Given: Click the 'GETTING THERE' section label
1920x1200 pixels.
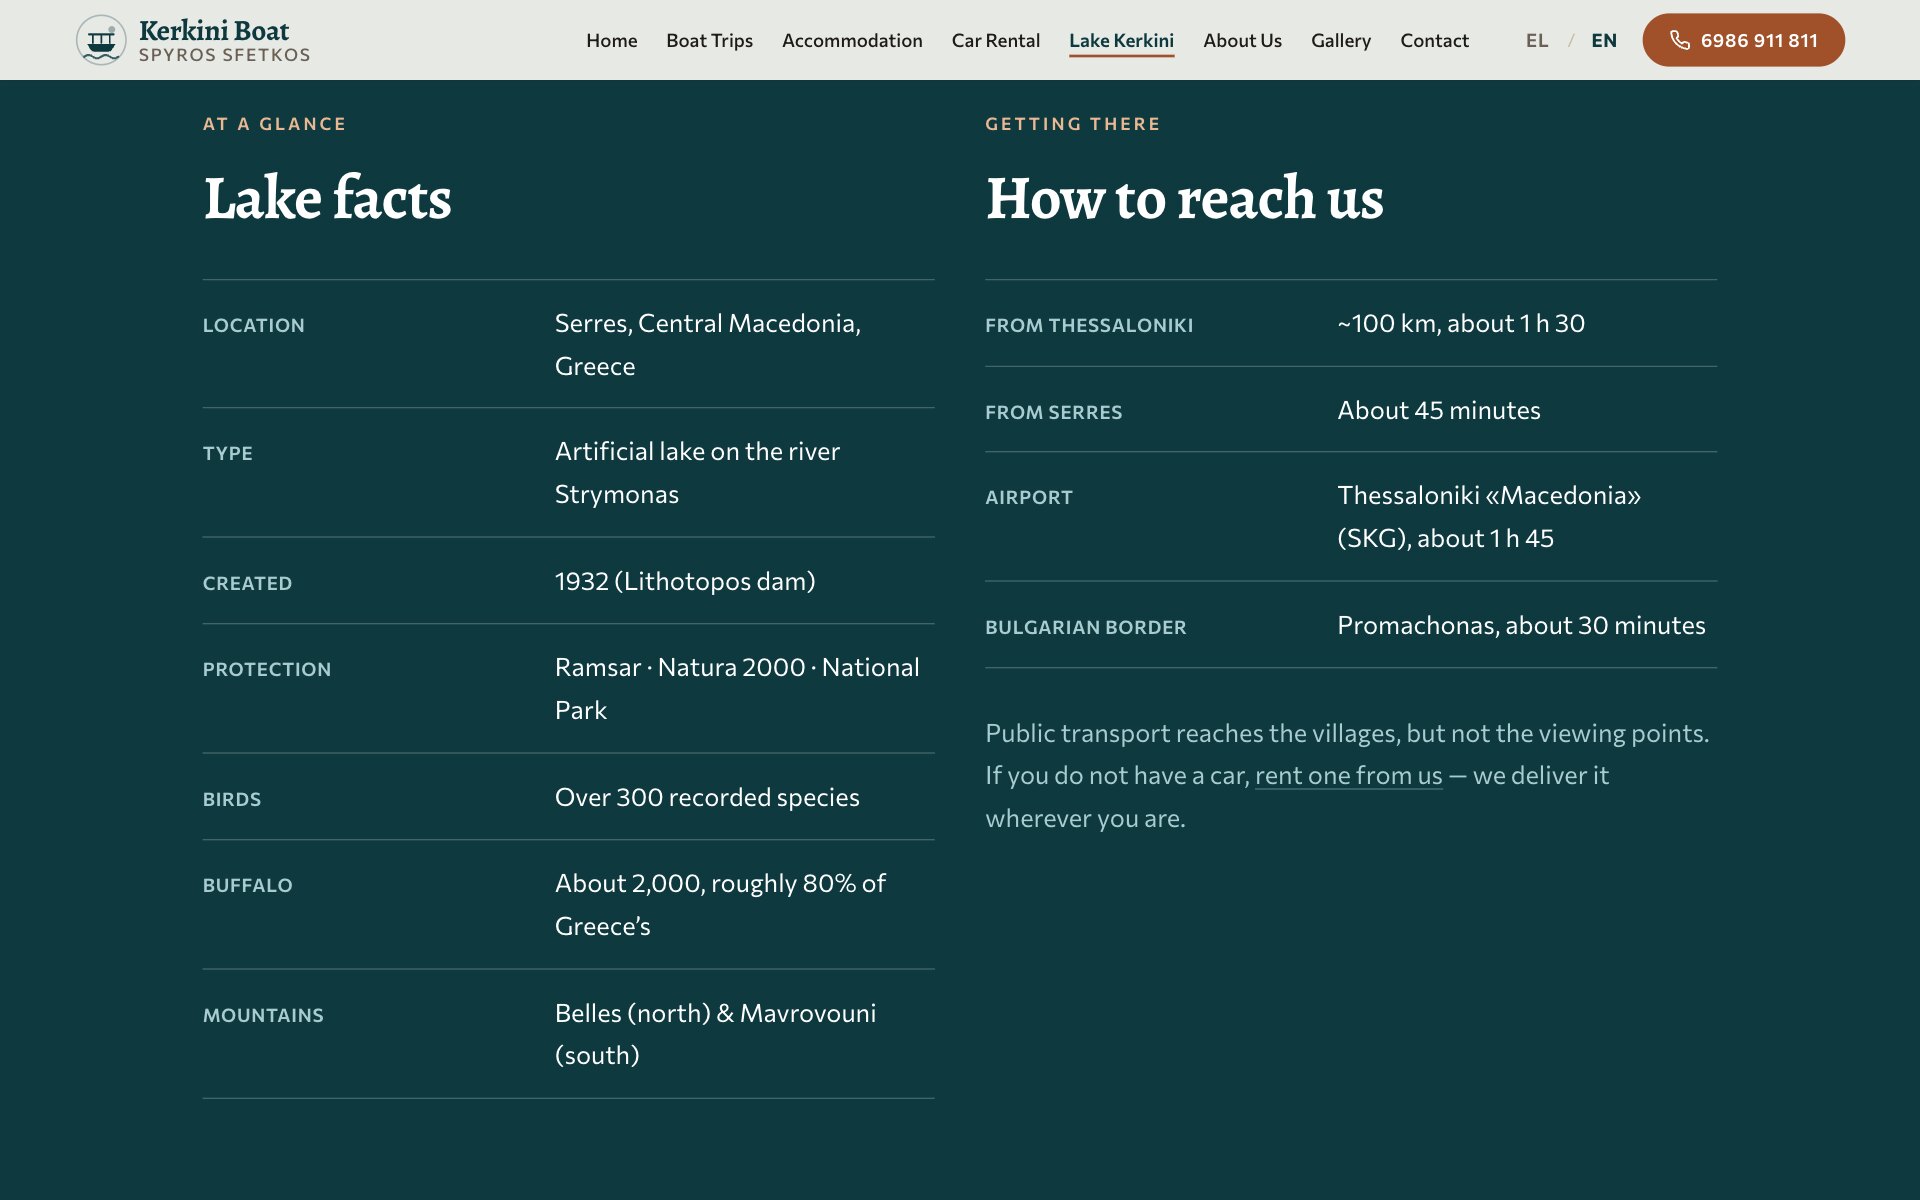Looking at the screenshot, I should [x=1073, y=124].
